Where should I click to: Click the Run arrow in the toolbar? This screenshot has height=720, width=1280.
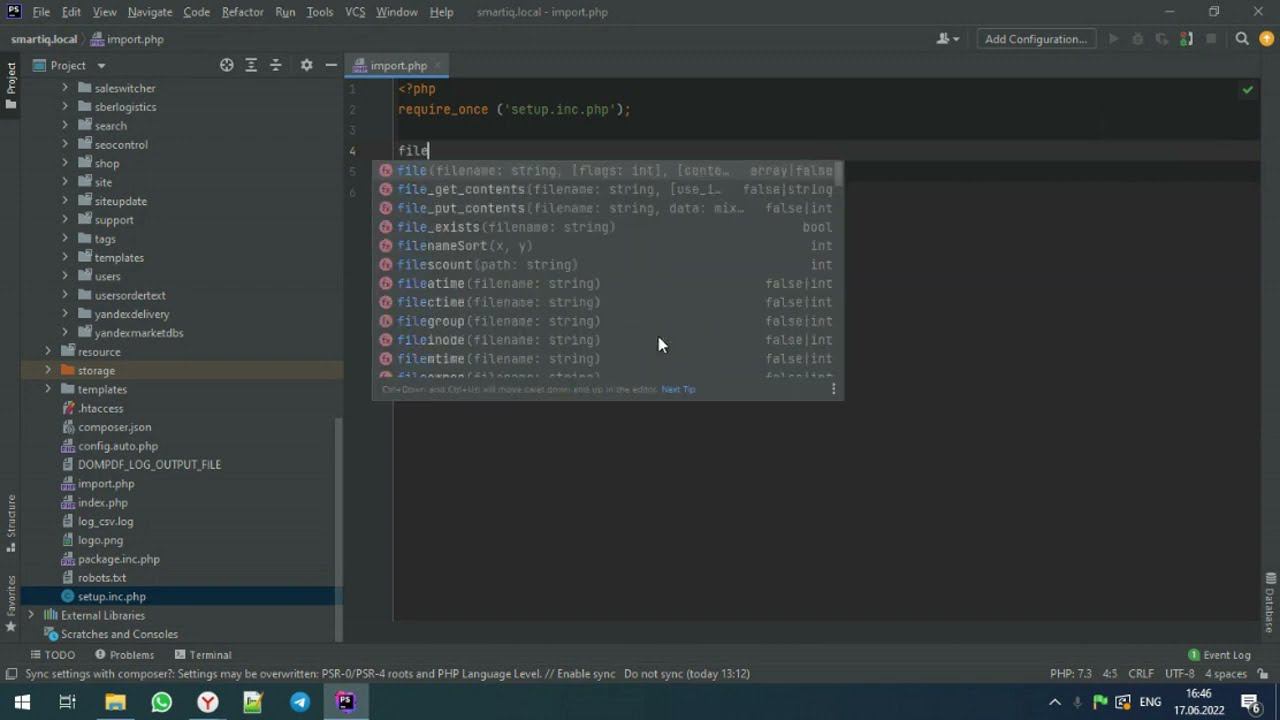[1113, 39]
